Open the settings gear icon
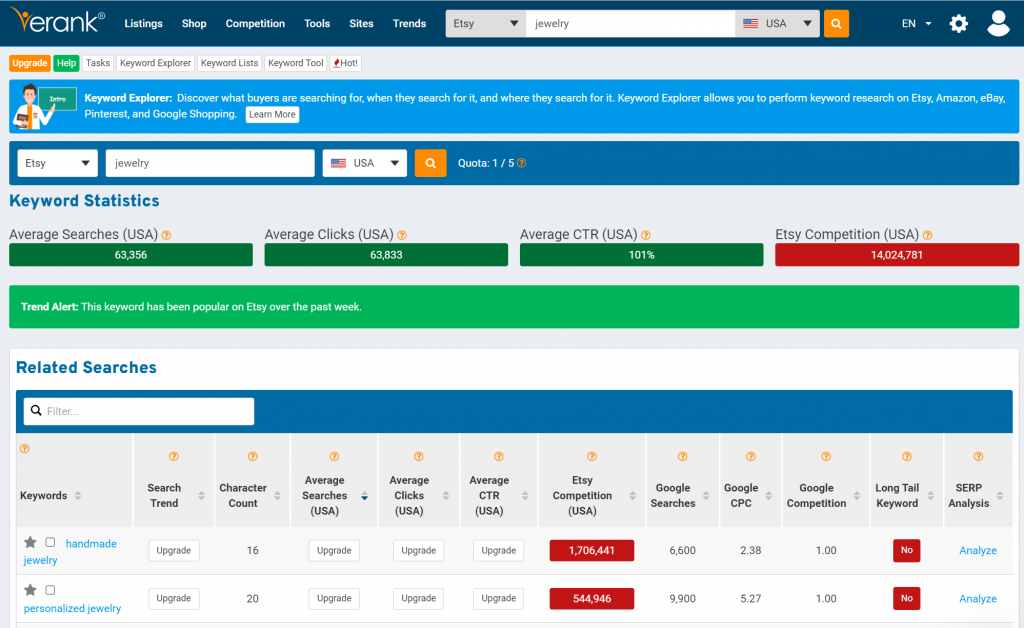1024x628 pixels. click(x=958, y=24)
